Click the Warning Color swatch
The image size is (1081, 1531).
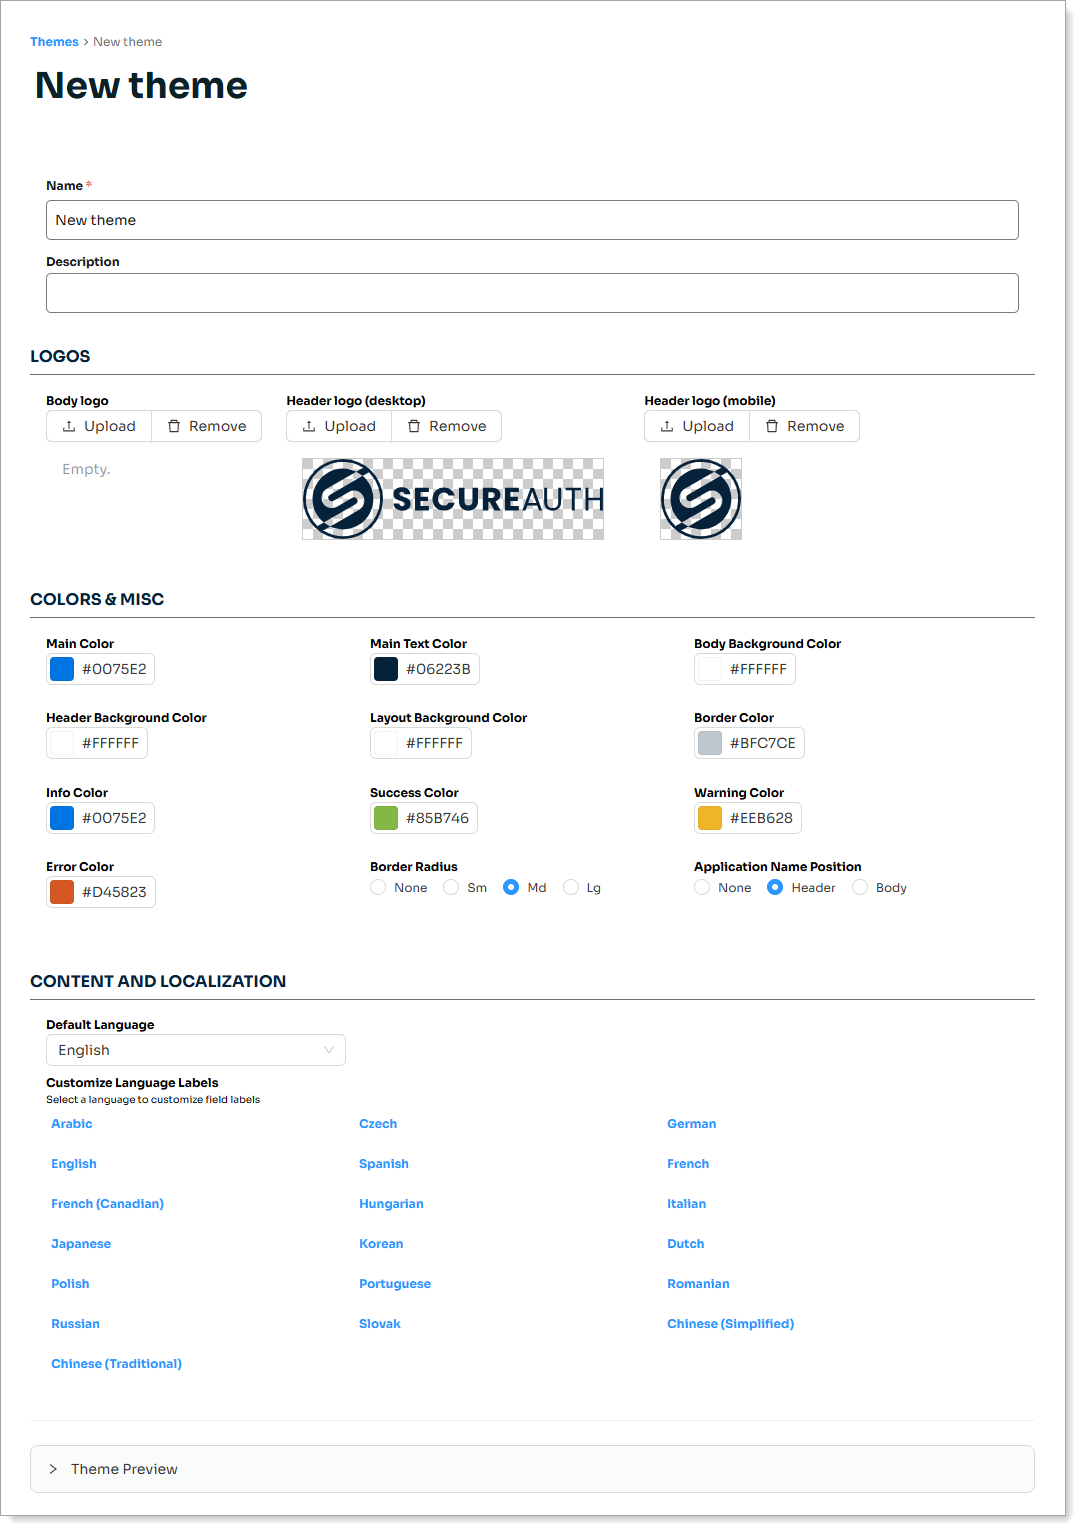pyautogui.click(x=709, y=817)
